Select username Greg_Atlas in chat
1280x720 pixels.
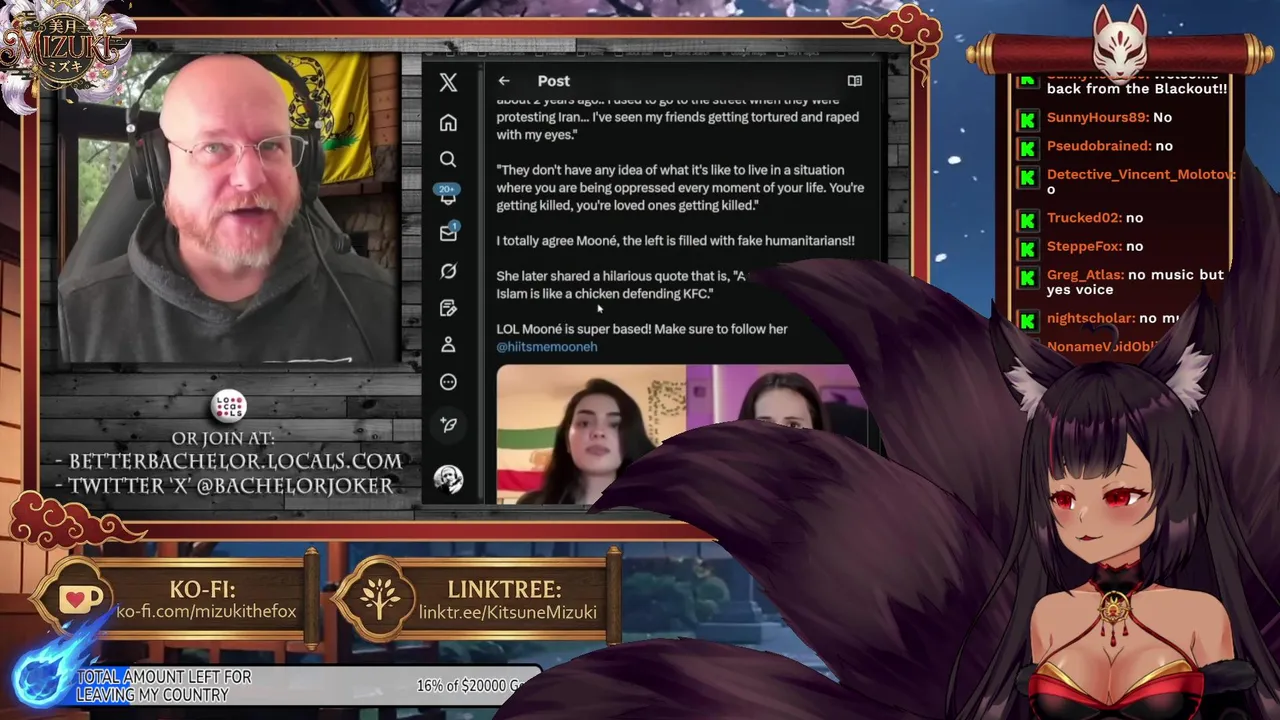coord(1086,275)
